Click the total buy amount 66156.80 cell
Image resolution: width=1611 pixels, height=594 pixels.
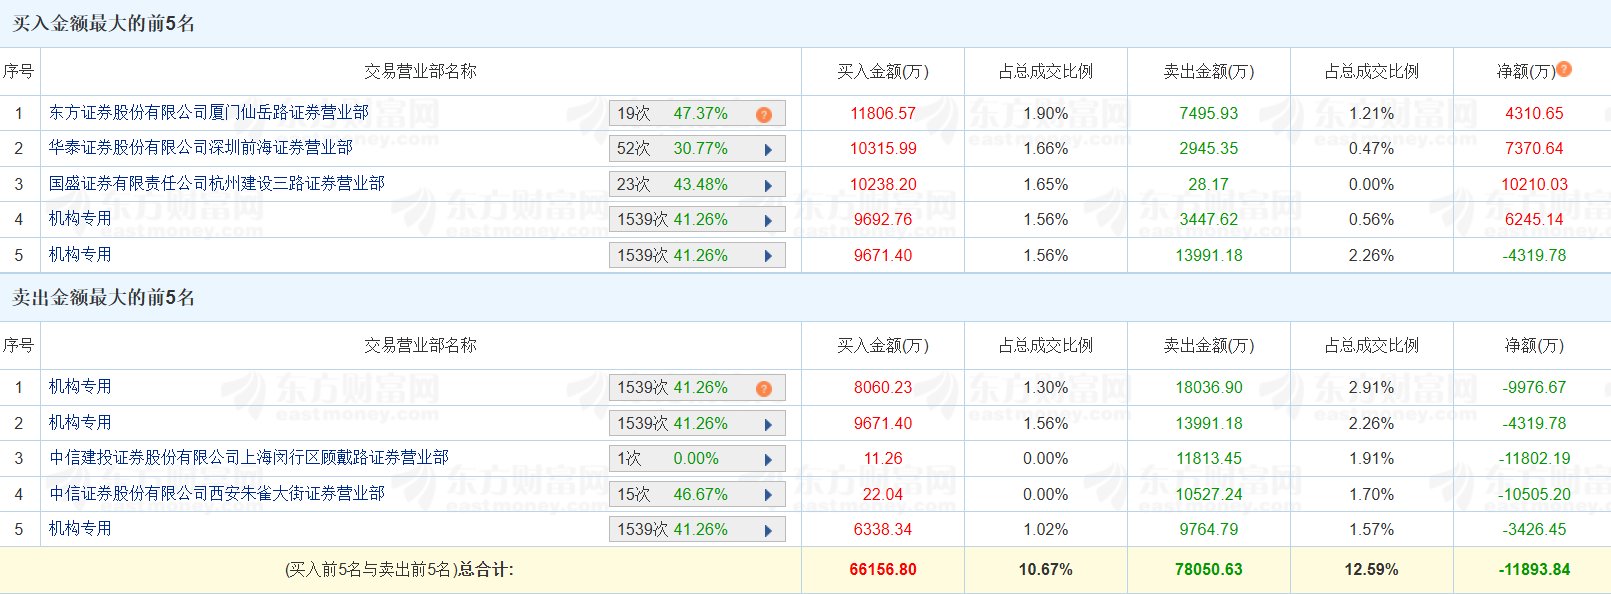882,569
